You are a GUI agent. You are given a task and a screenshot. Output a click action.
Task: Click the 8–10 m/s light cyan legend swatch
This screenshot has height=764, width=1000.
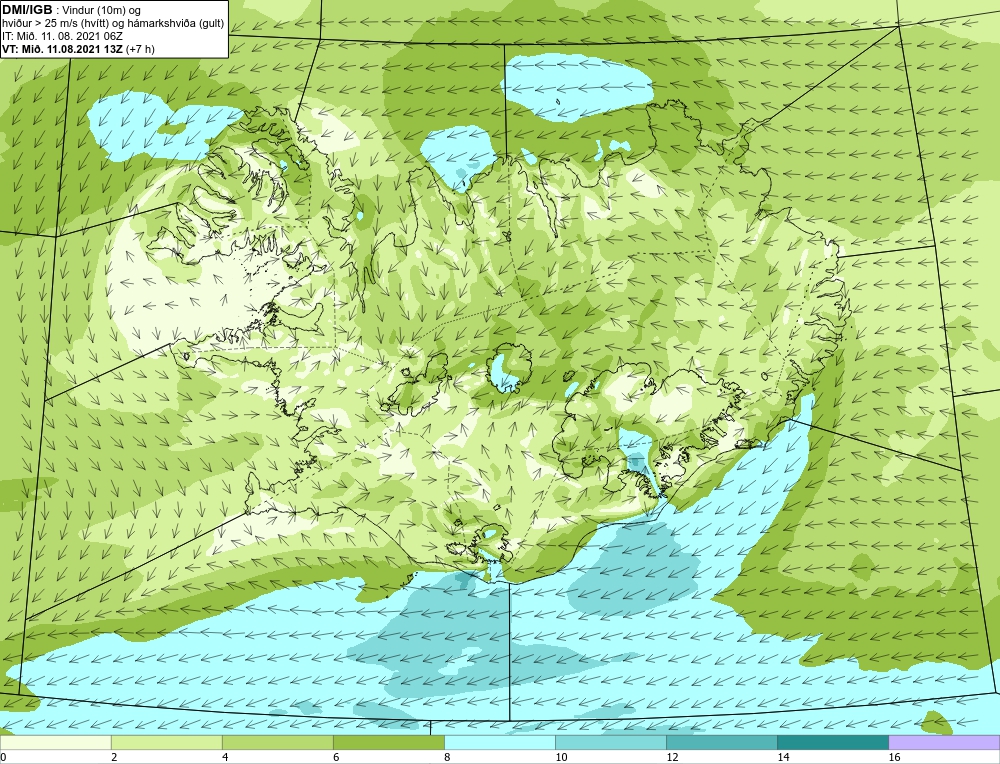tap(499, 742)
